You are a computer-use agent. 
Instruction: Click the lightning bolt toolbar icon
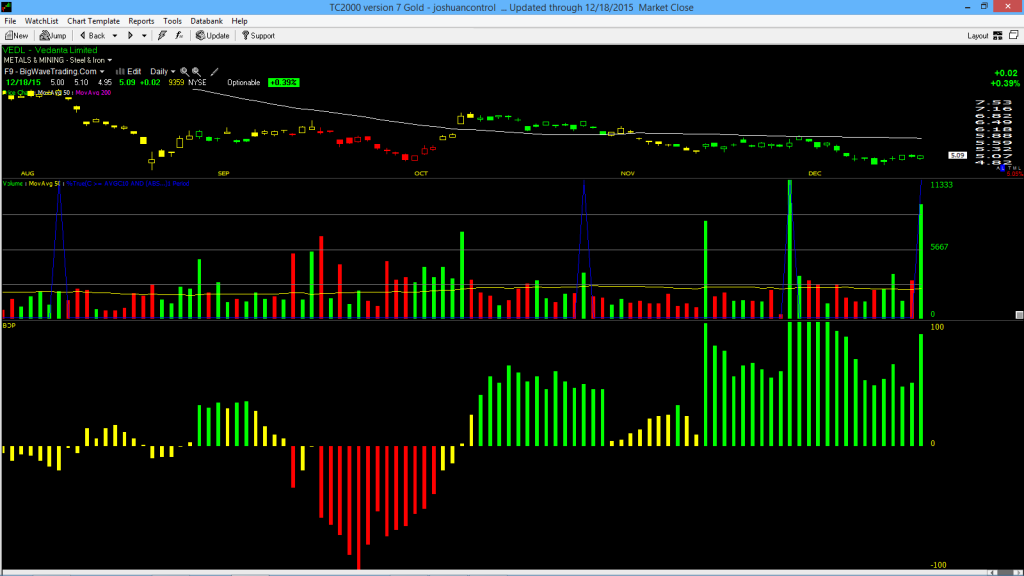[x=162, y=36]
